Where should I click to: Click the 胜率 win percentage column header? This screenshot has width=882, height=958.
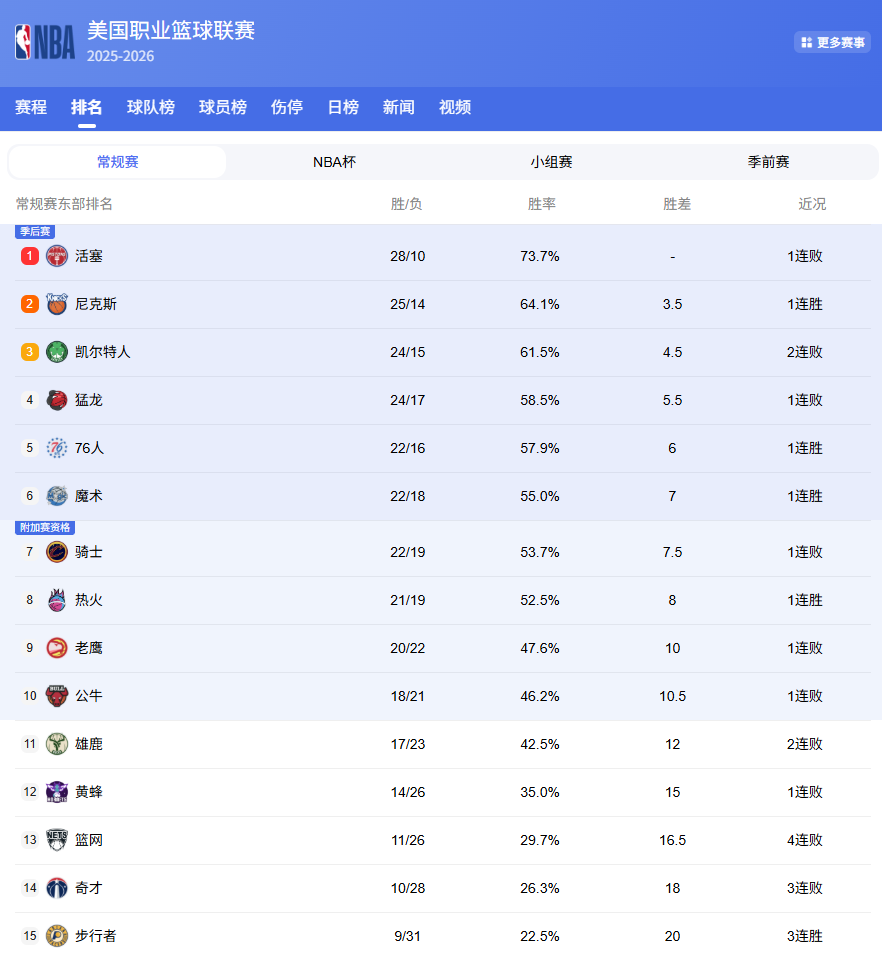click(541, 204)
